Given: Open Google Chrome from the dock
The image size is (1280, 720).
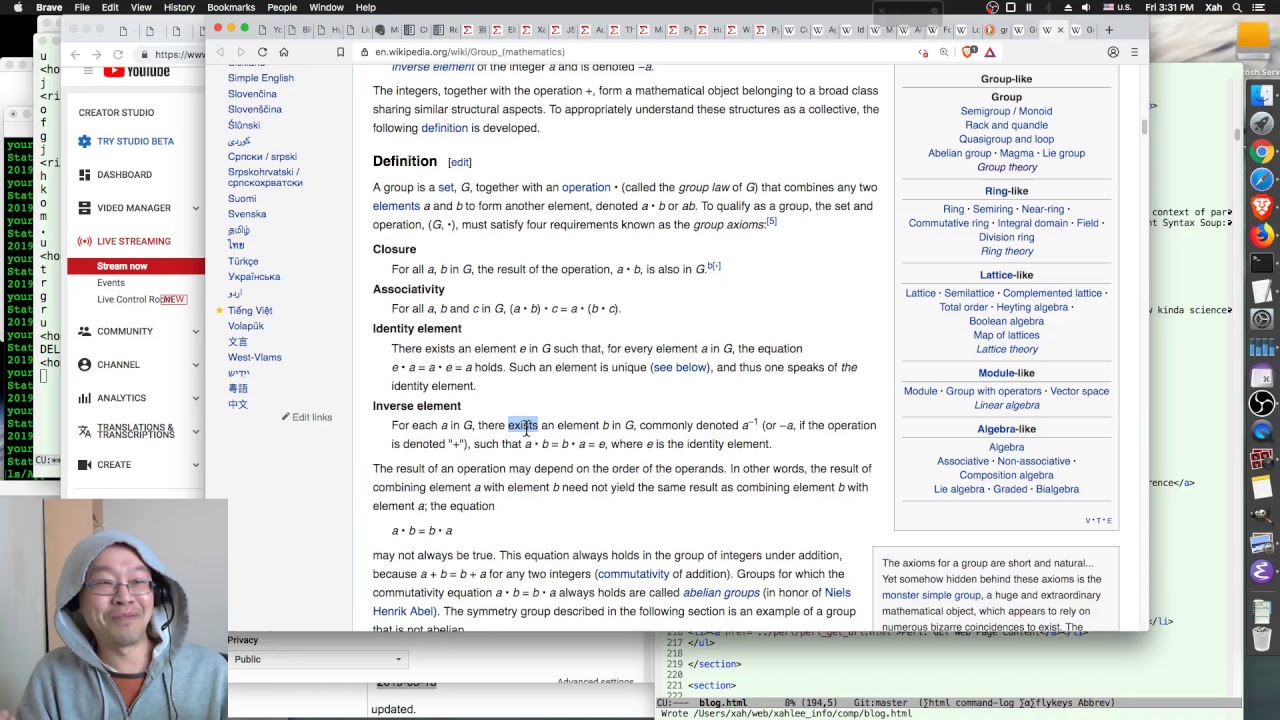Looking at the screenshot, I should coord(1262,152).
